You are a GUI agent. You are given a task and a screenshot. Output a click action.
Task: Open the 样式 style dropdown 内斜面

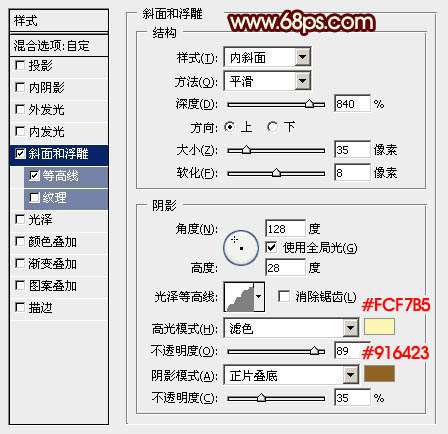267,57
